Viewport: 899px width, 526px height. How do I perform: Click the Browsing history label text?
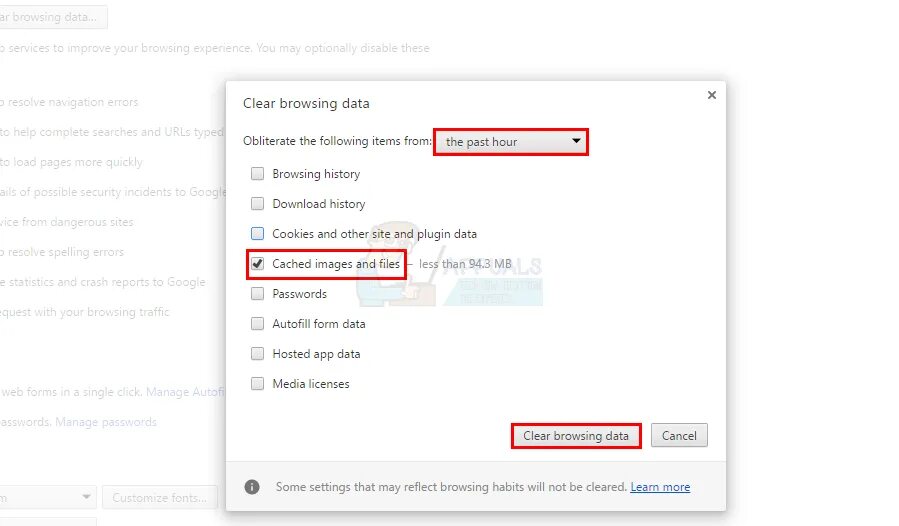tap(316, 174)
